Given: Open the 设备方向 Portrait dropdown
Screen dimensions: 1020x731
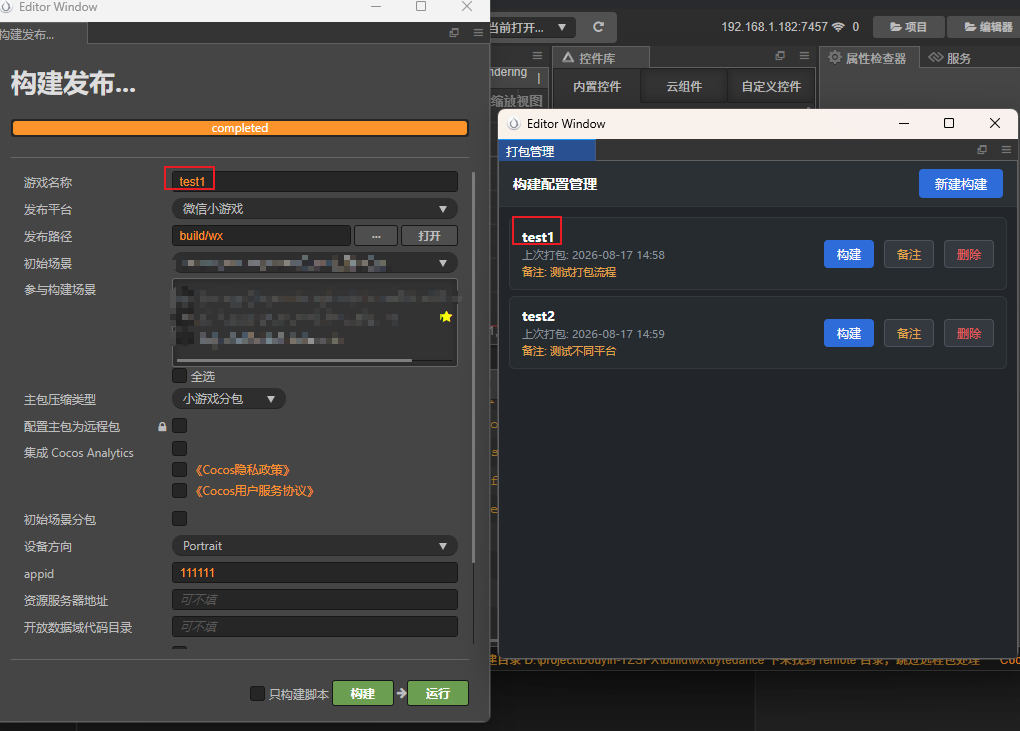Looking at the screenshot, I should pos(315,546).
